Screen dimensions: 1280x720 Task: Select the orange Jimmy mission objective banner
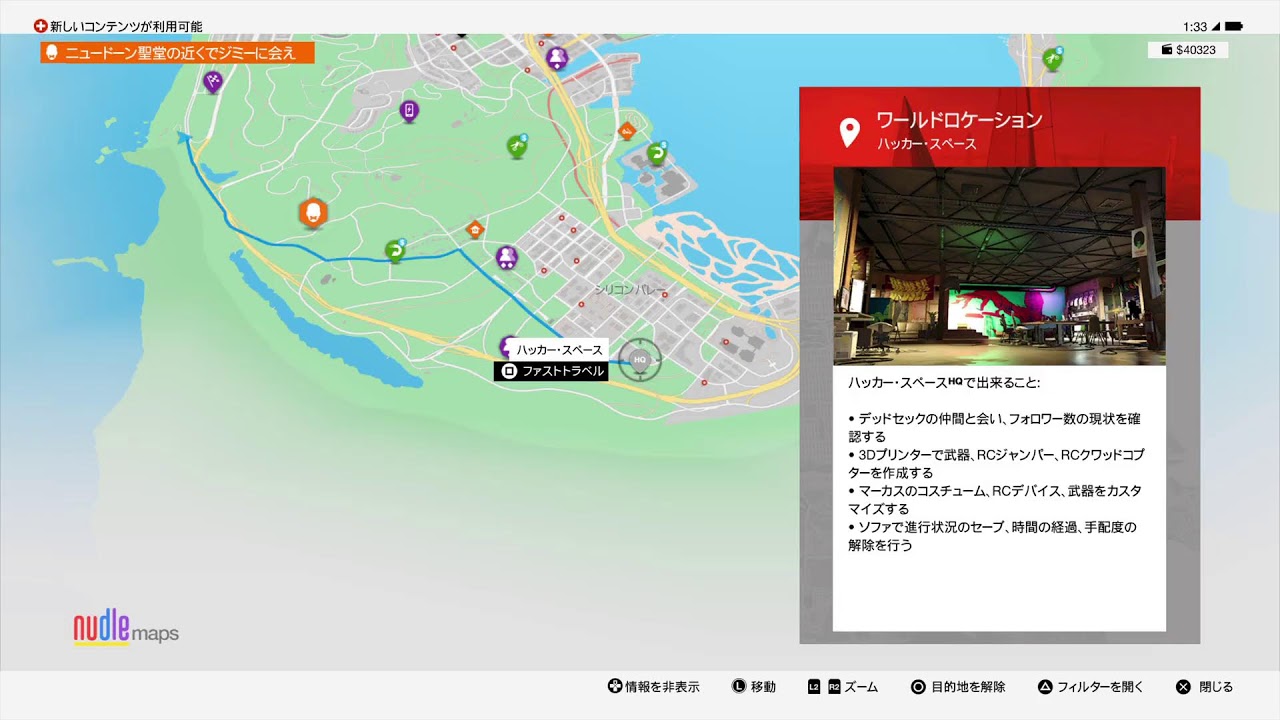coord(178,53)
